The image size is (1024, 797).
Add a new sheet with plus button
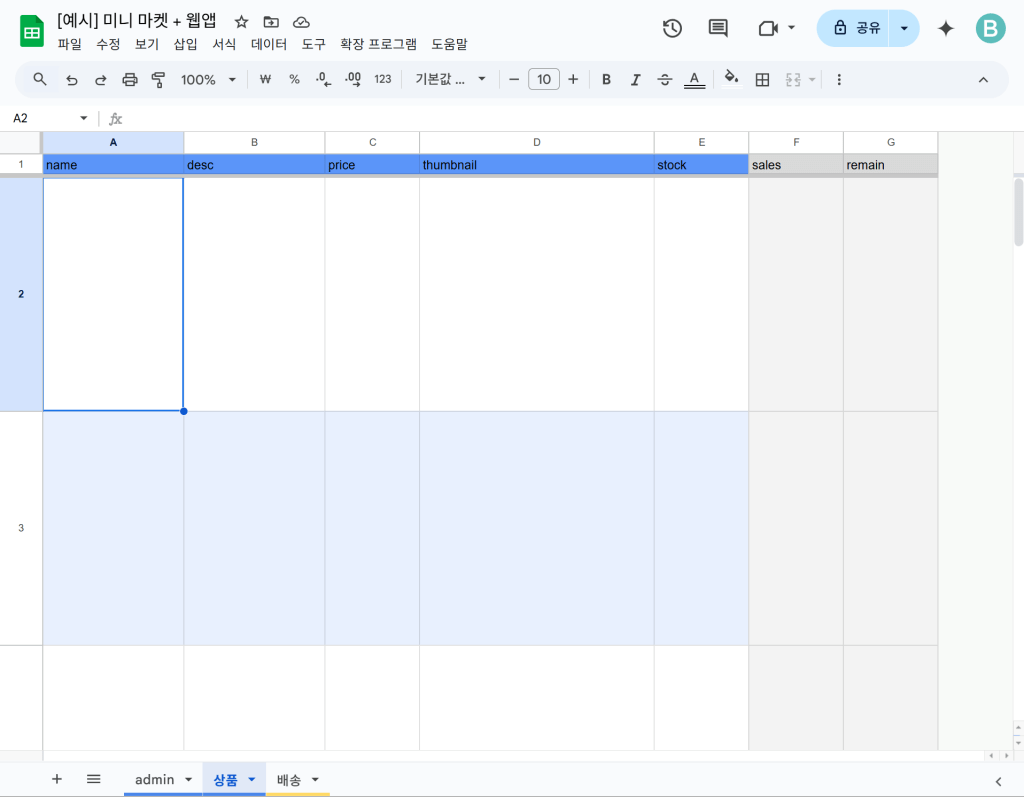click(57, 779)
